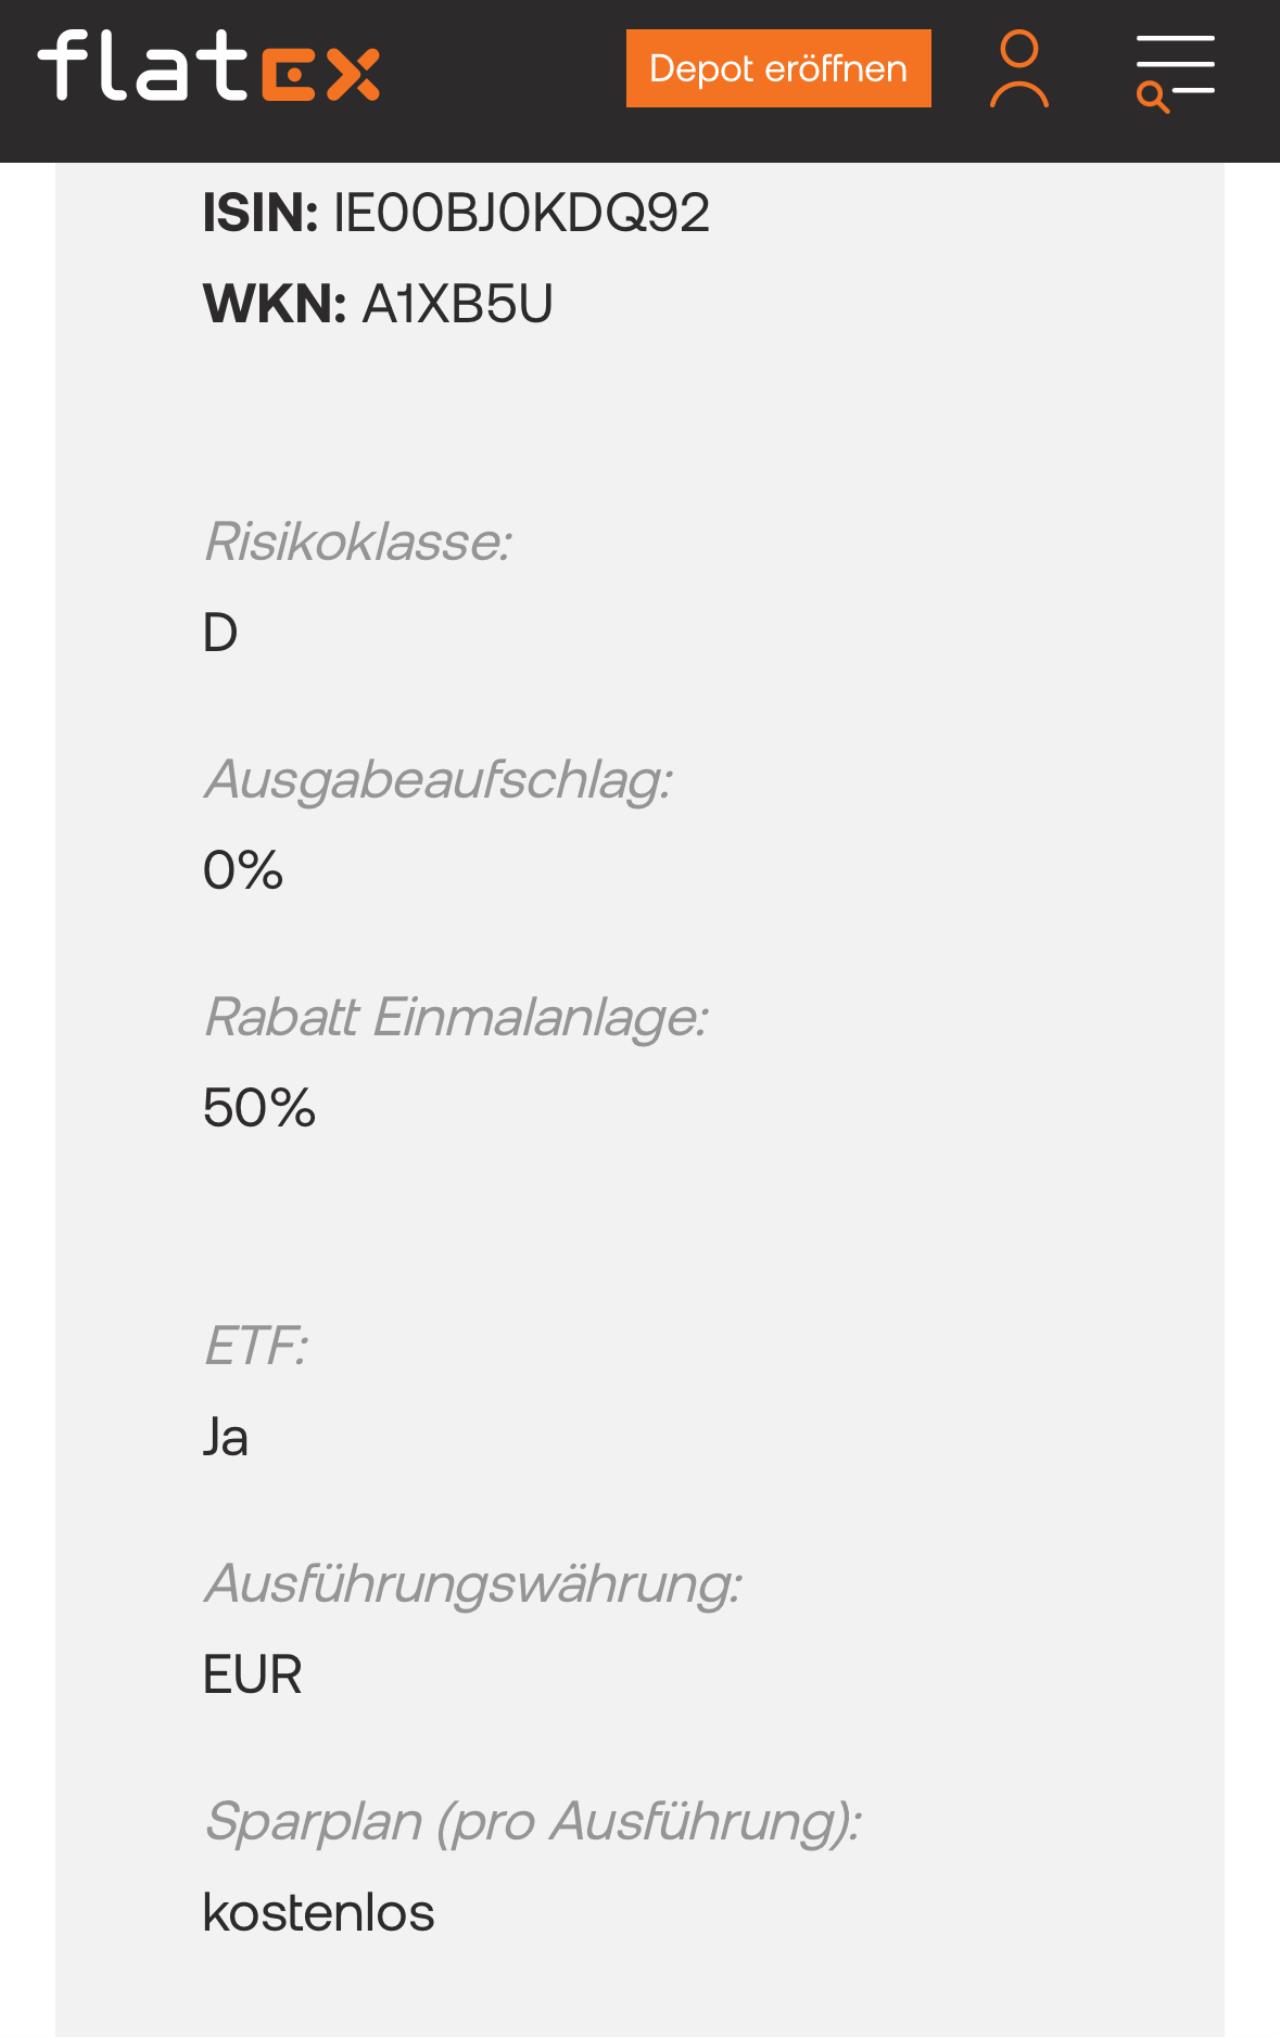Open the user account icon
Image resolution: width=1280 pixels, height=2037 pixels.
[x=1019, y=69]
